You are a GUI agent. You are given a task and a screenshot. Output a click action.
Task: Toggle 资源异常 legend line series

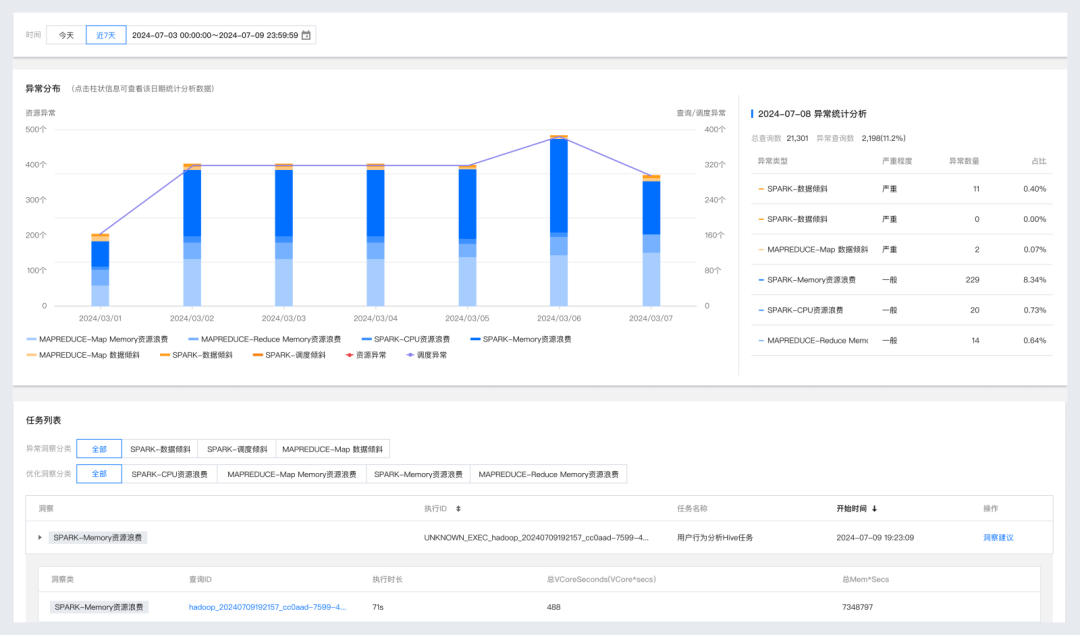[x=366, y=355]
